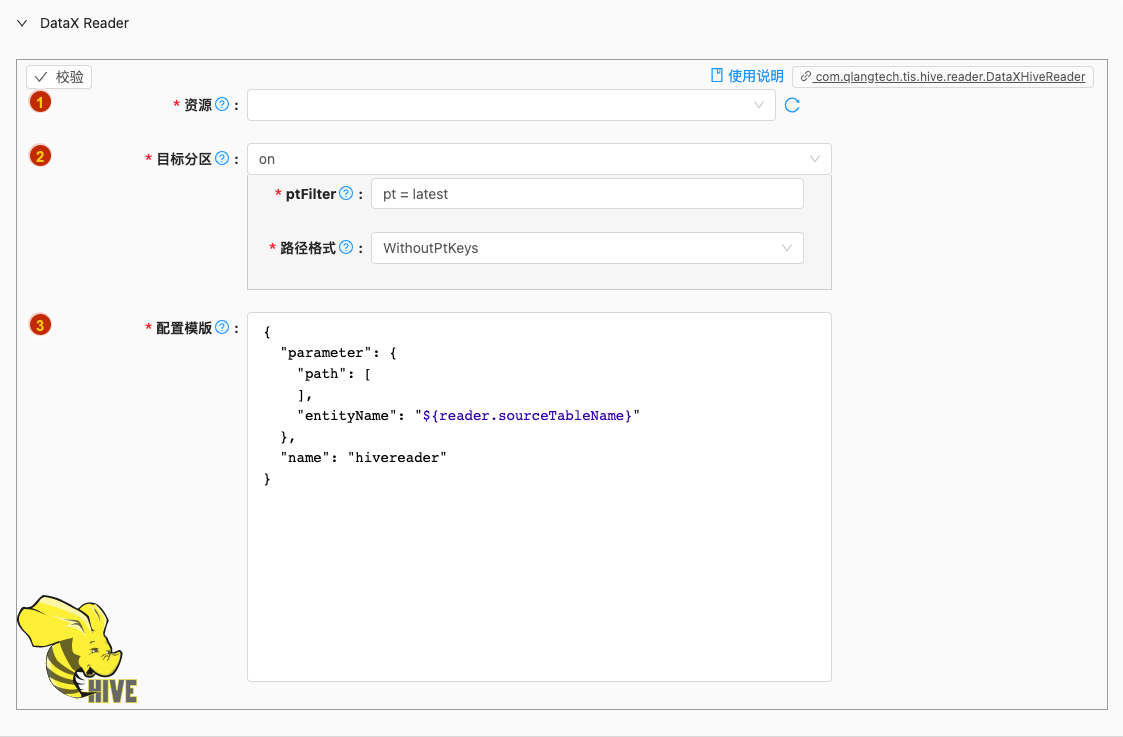Click the ${reader.sourceTableName} variable text
The height and width of the screenshot is (737, 1123).
click(527, 415)
